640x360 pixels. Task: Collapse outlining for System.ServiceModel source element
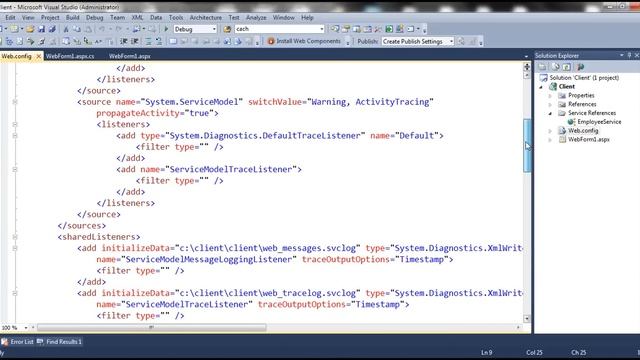pos(15,102)
